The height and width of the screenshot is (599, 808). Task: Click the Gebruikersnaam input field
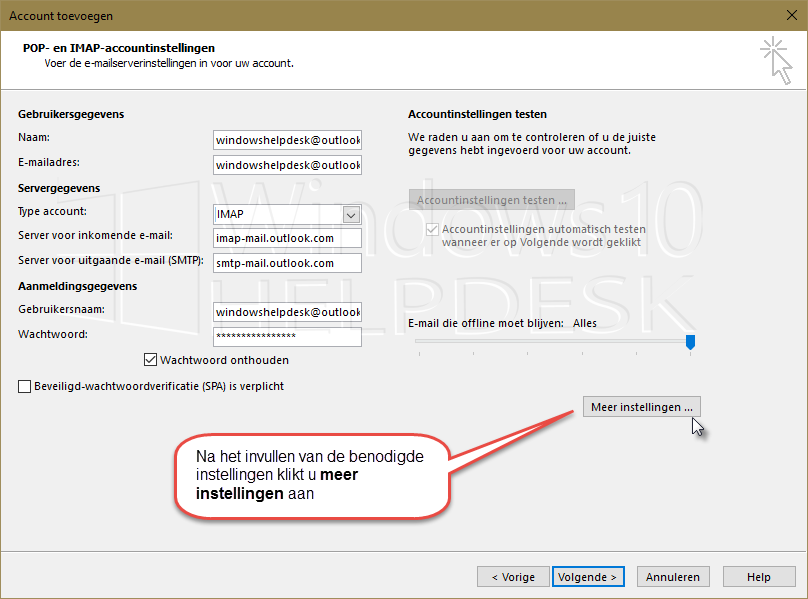click(287, 312)
